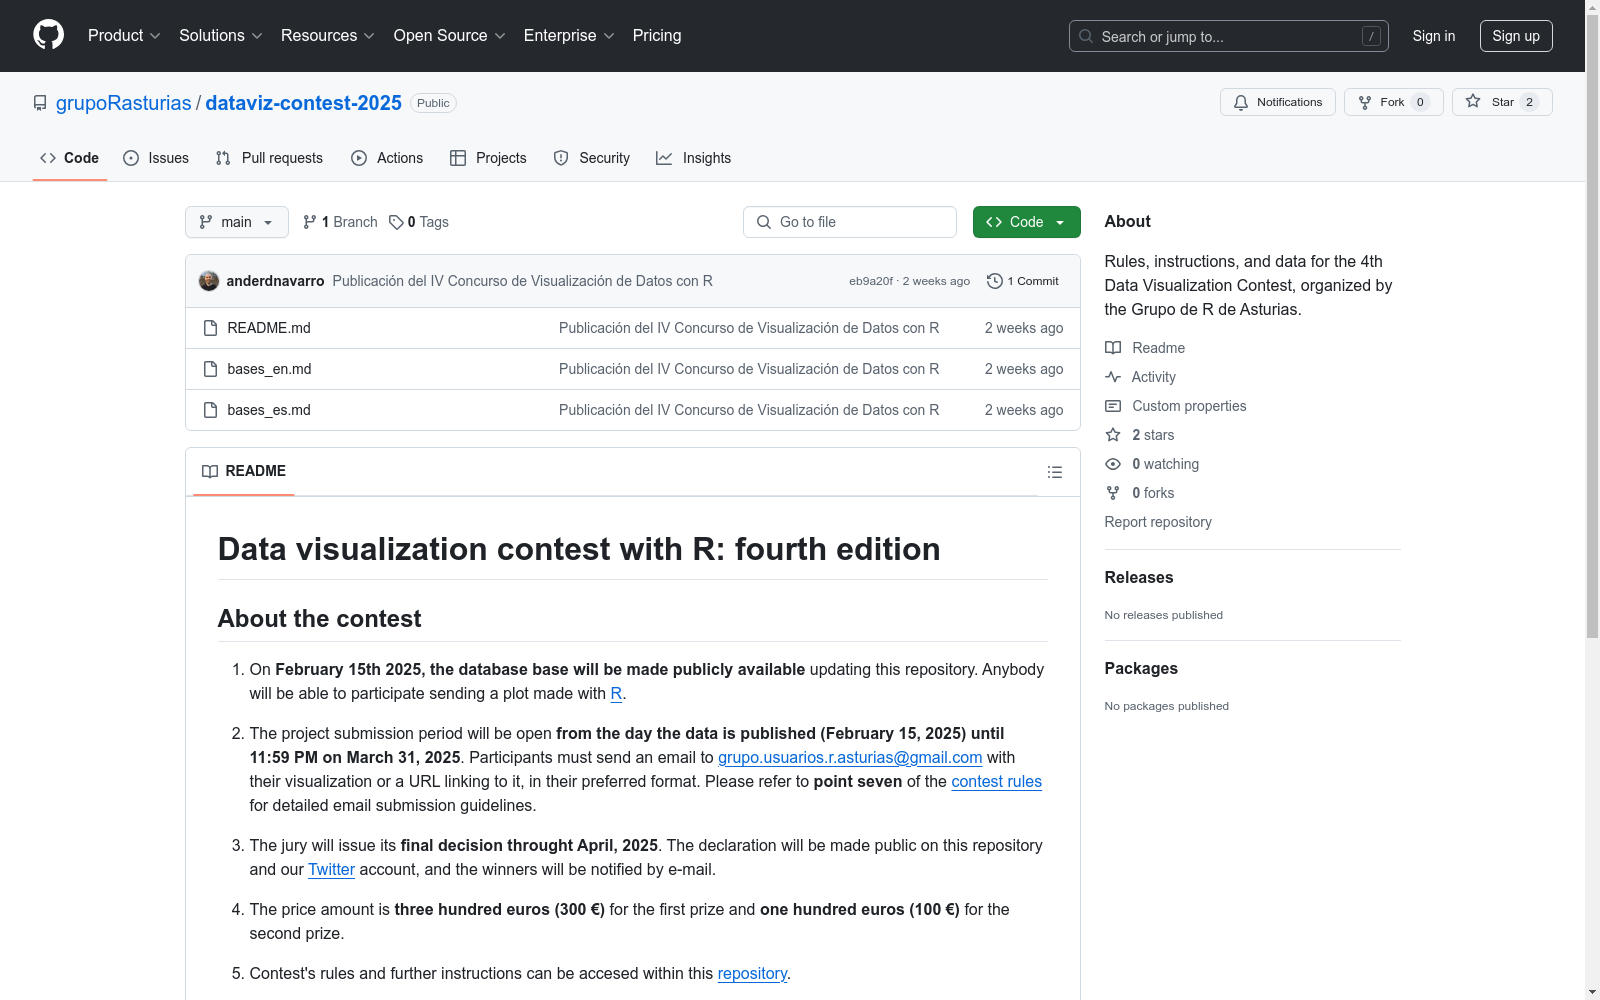Switch to the Pull requests tab
This screenshot has height=1000, width=1600.
click(x=269, y=158)
